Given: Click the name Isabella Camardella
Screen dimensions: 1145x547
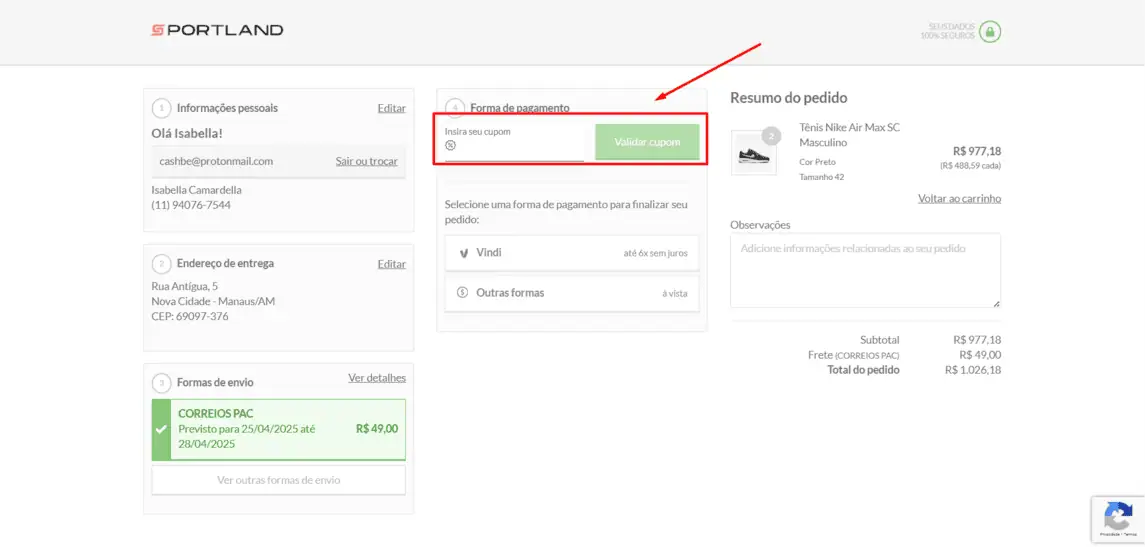Looking at the screenshot, I should coord(196,190).
